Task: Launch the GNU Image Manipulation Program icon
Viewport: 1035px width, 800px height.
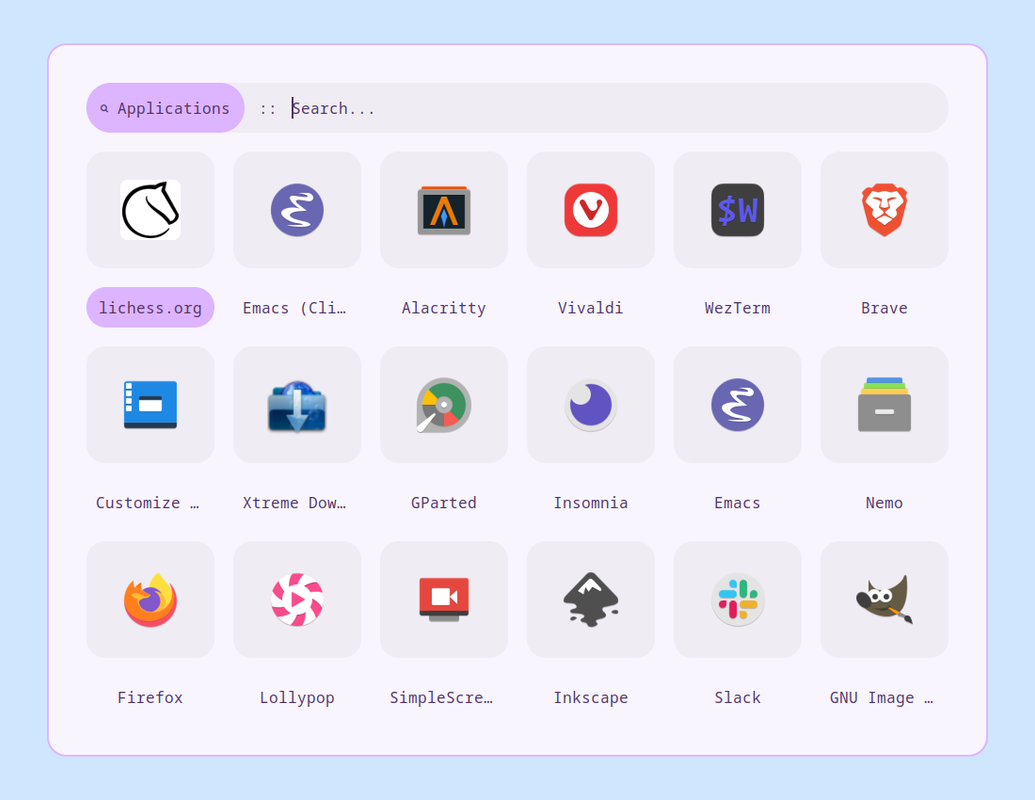Action: point(885,599)
